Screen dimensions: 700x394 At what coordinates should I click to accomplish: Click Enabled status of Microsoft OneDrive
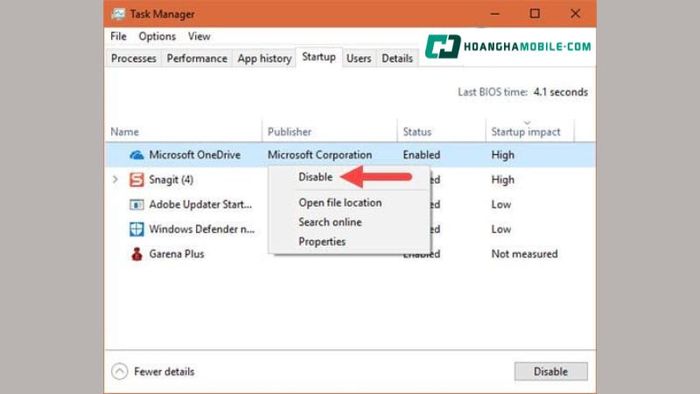(421, 155)
